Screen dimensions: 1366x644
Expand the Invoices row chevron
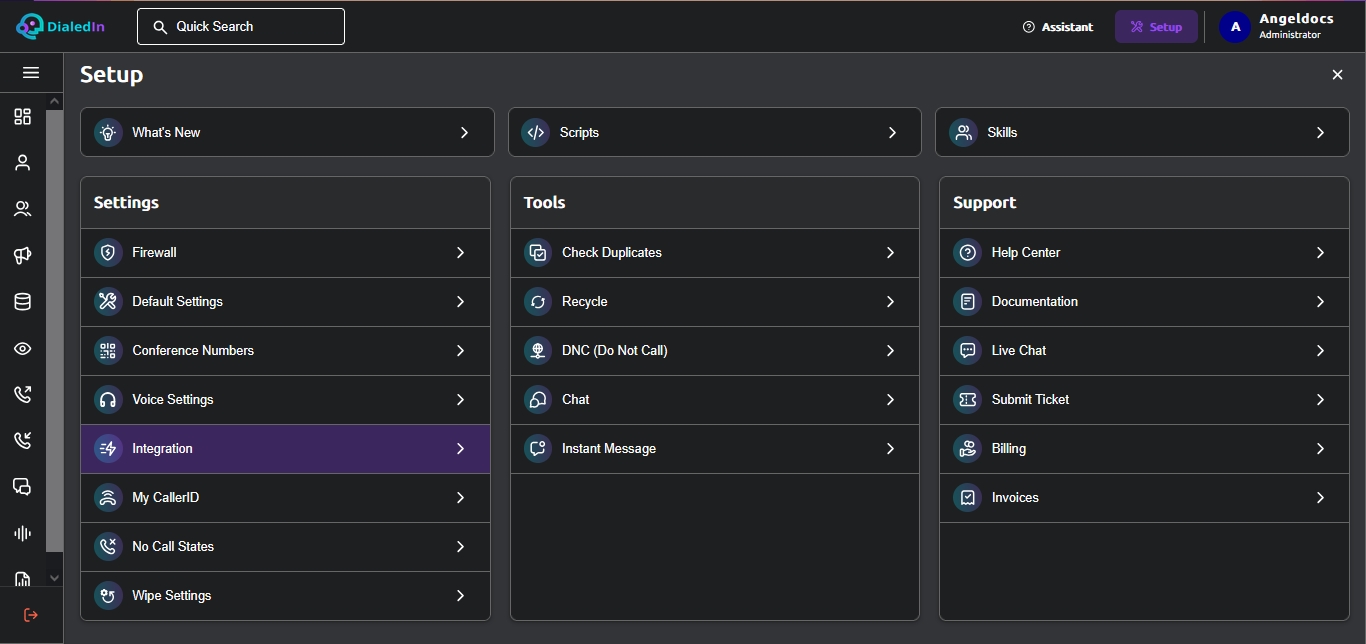(1320, 498)
